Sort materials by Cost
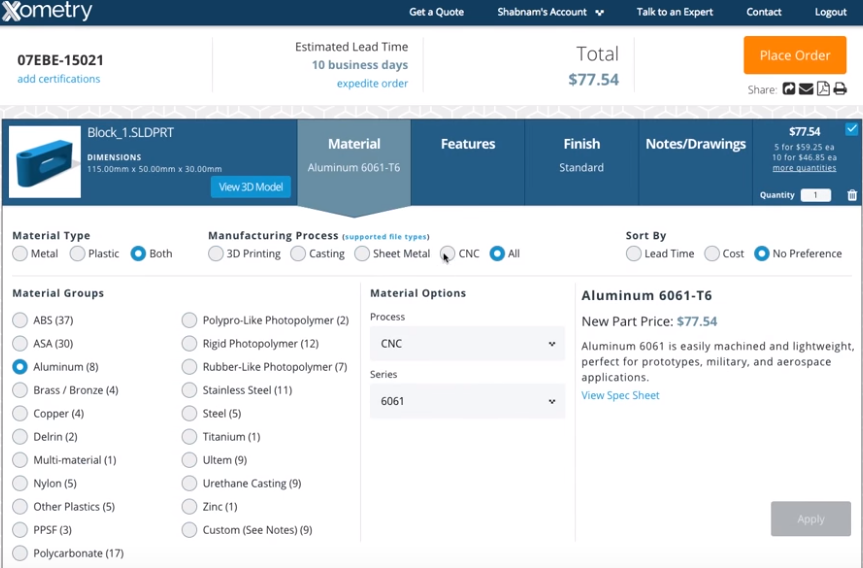The image size is (863, 568). click(x=712, y=254)
